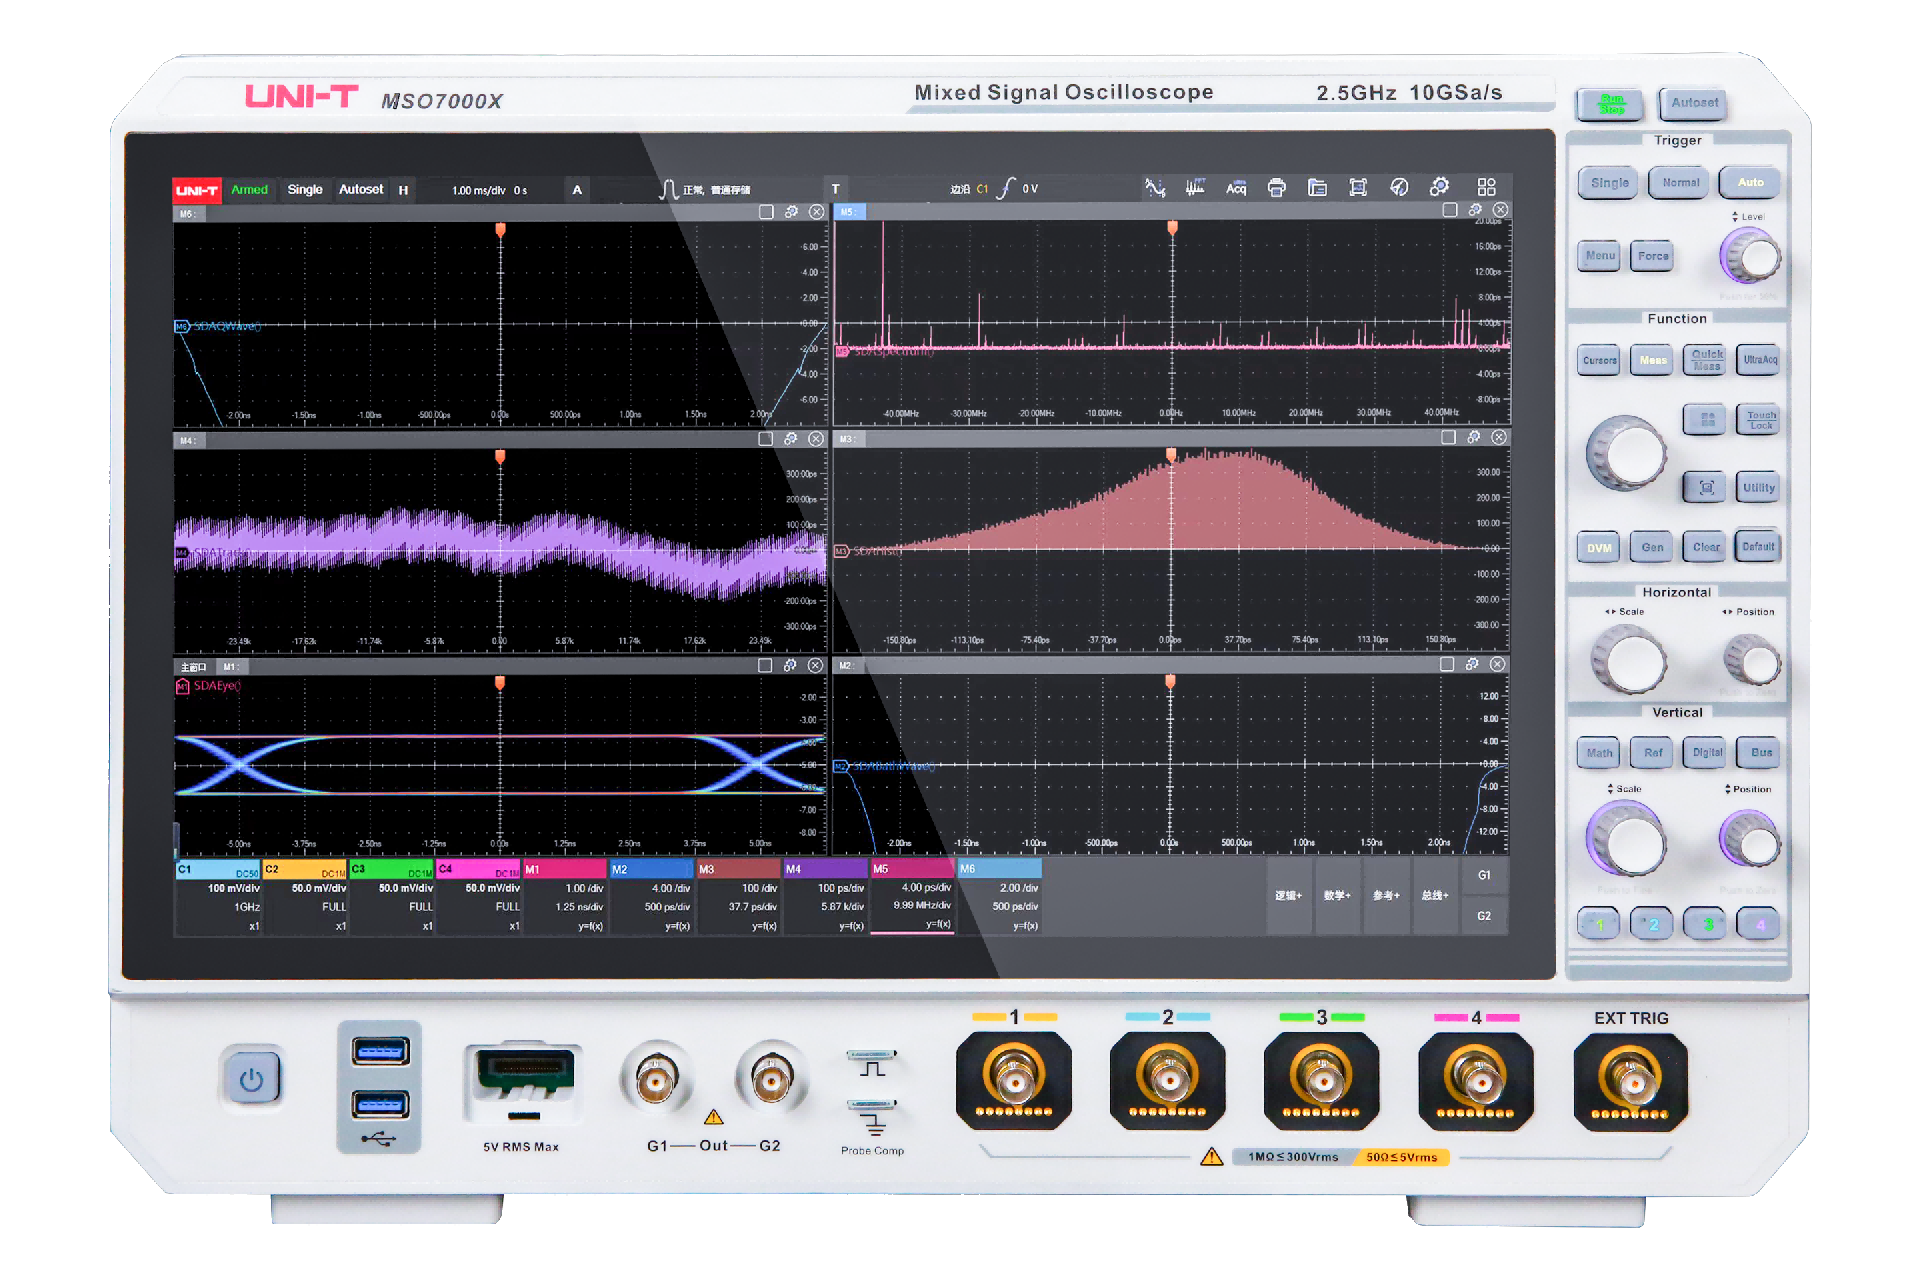Screen dimensions: 1920x1280
Task: Select the M6 math channel tab
Action: click(x=1000, y=897)
